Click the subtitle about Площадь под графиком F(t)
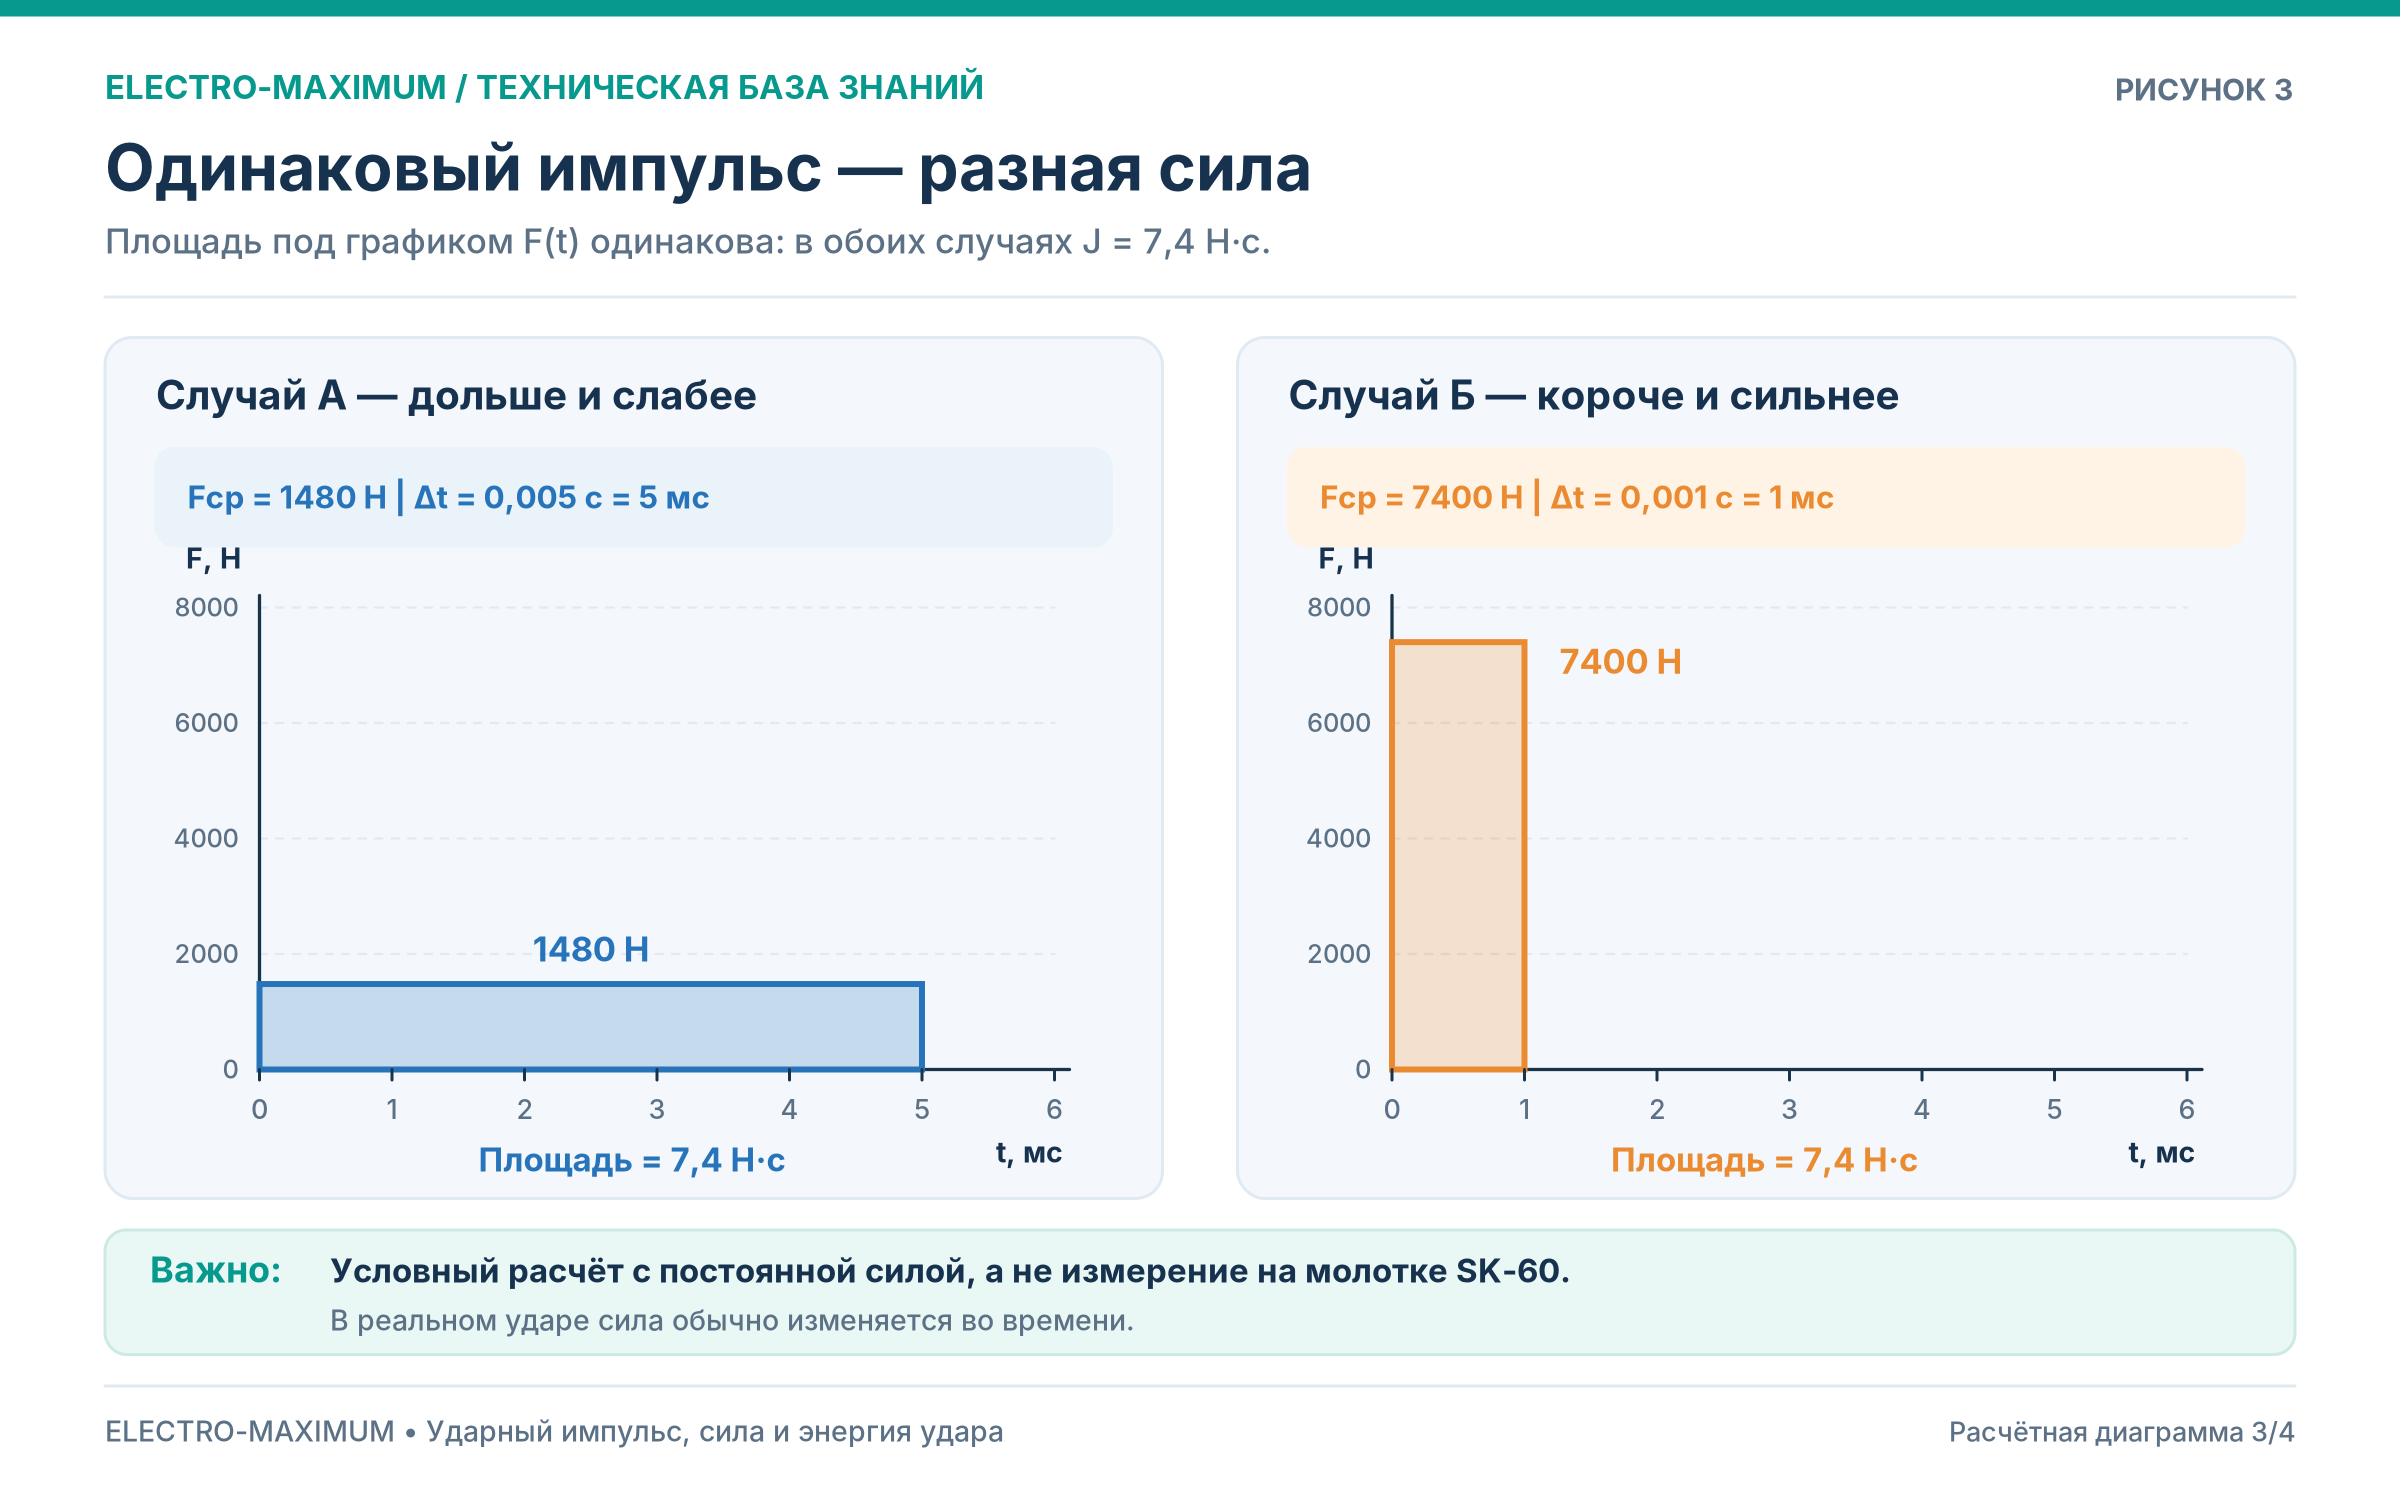 [x=688, y=242]
